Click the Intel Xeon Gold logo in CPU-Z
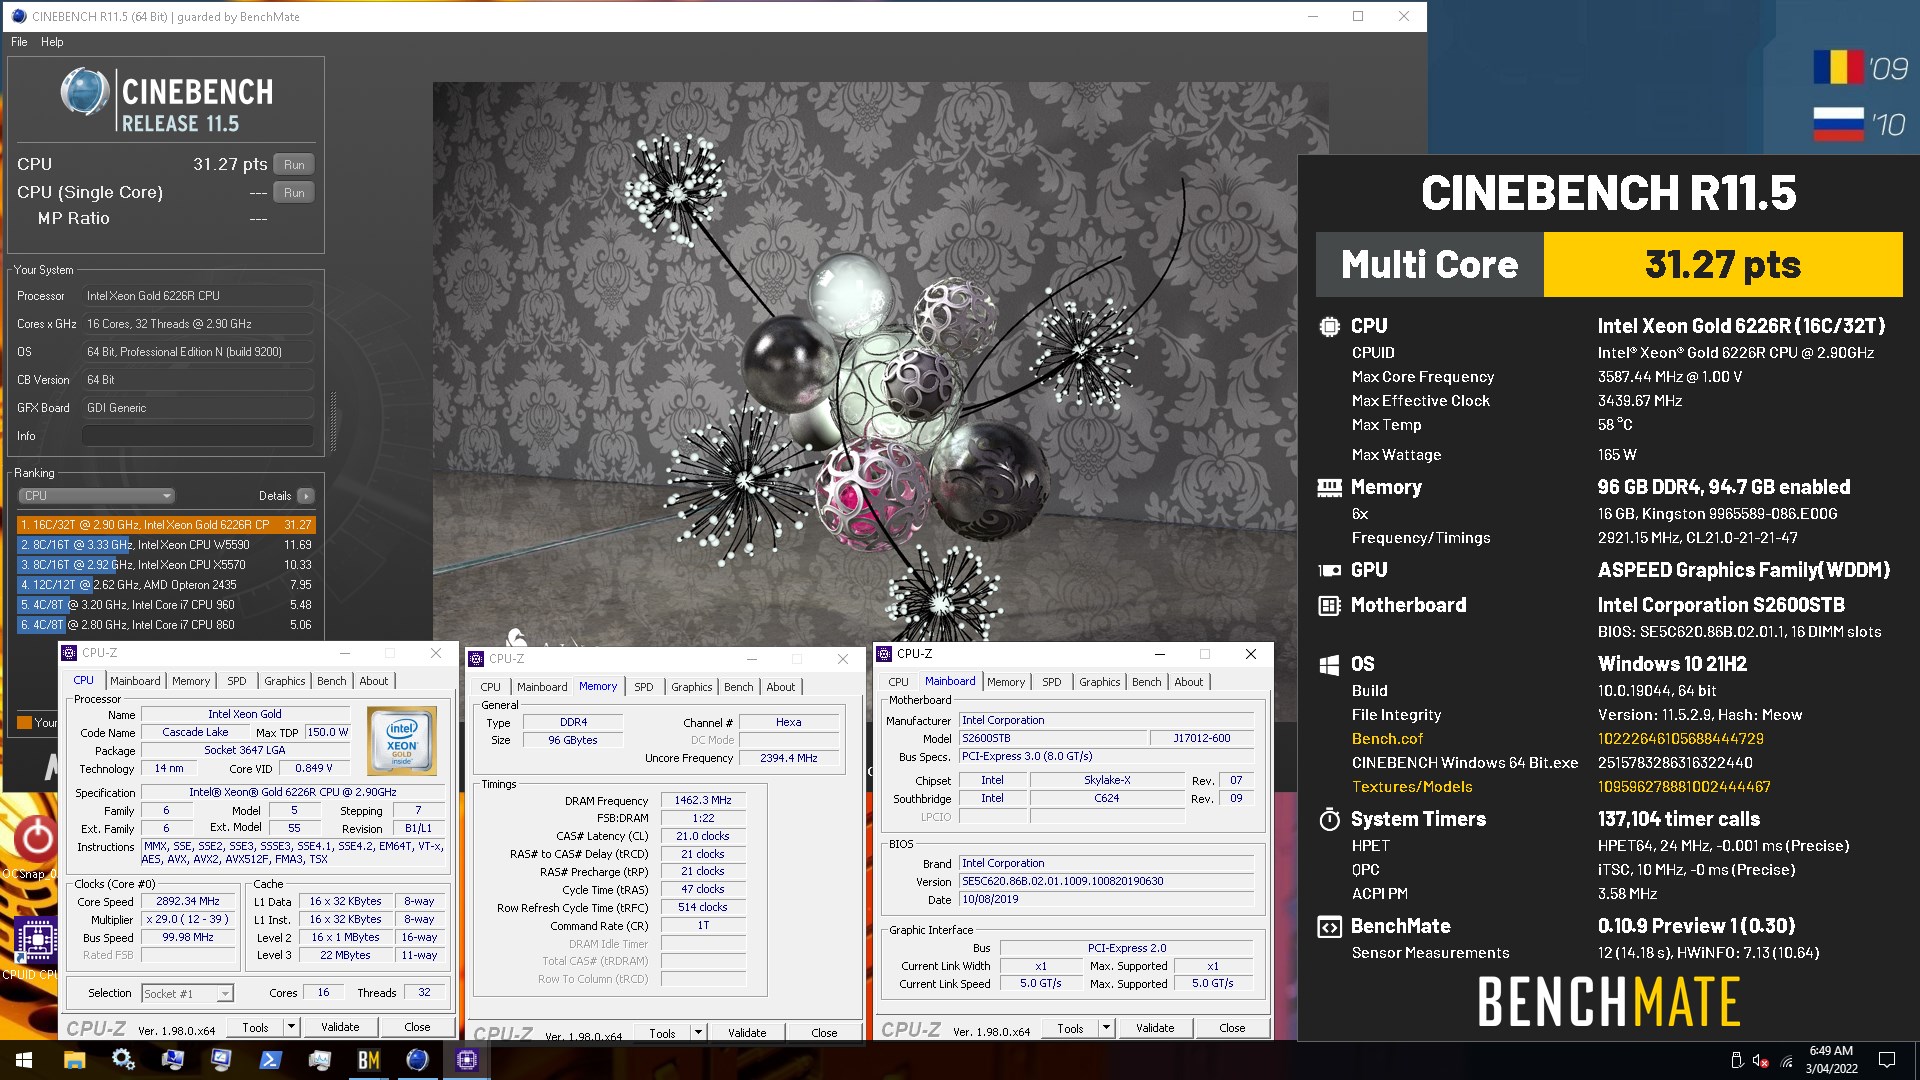The height and width of the screenshot is (1080, 1920). (402, 741)
